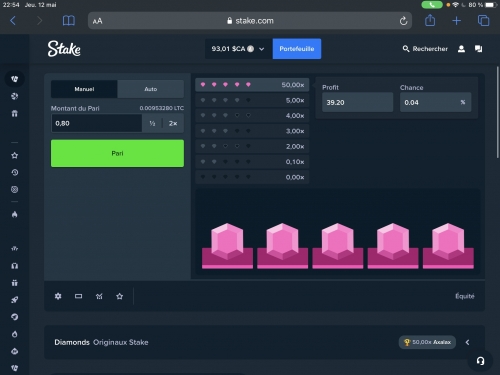Click the Originaux Stake link
The height and width of the screenshot is (375, 500).
(121, 342)
